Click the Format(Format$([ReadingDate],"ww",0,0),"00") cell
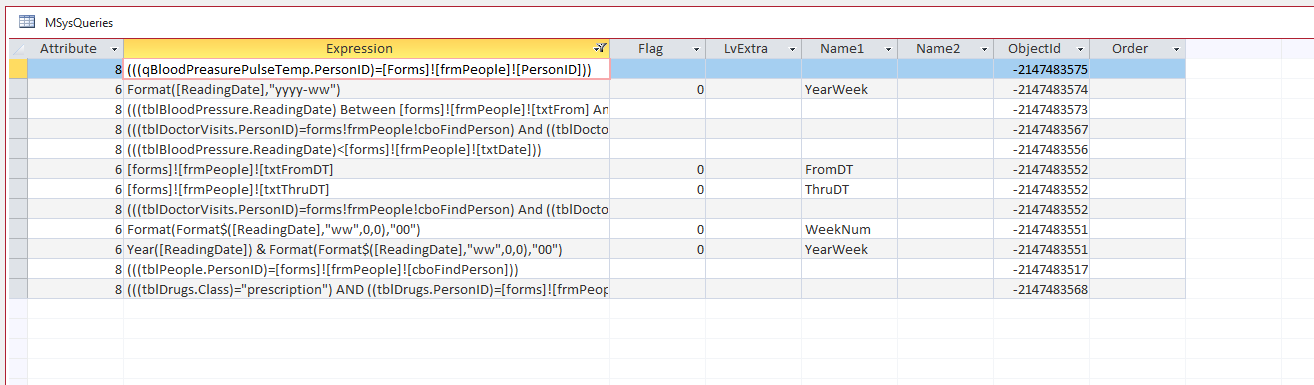The height and width of the screenshot is (385, 1314). tap(366, 229)
